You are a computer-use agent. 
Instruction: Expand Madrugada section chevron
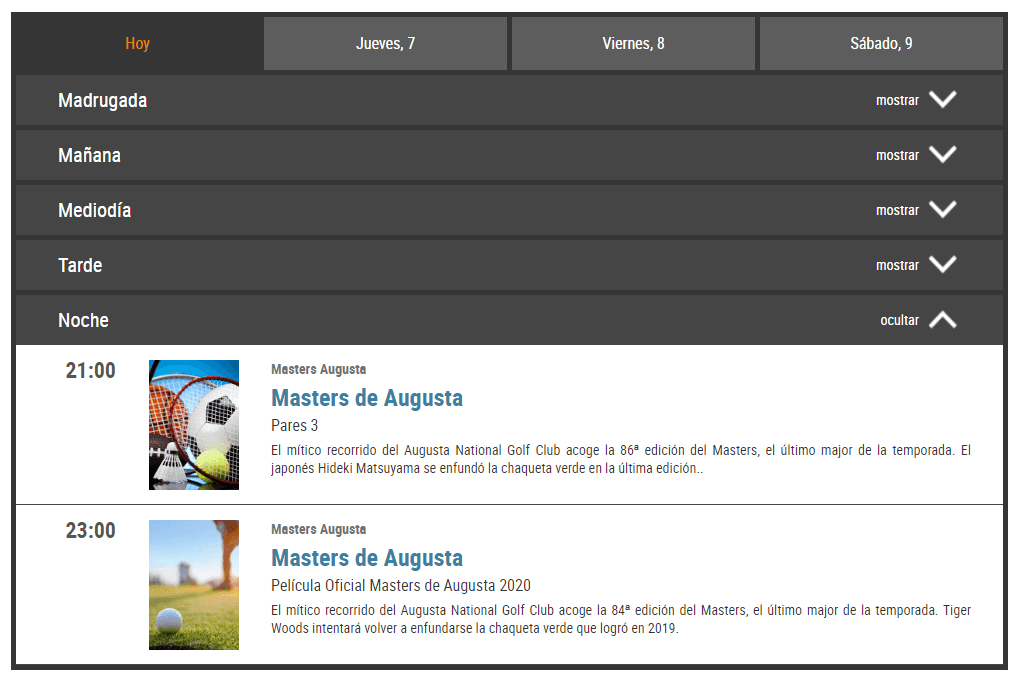click(943, 99)
